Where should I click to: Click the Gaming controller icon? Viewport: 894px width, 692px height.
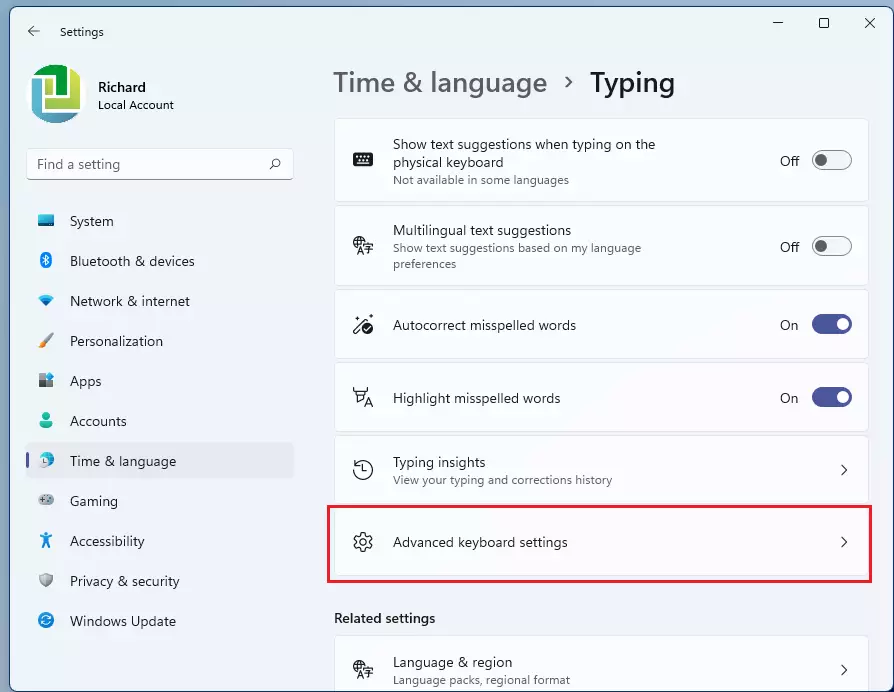tap(46, 500)
